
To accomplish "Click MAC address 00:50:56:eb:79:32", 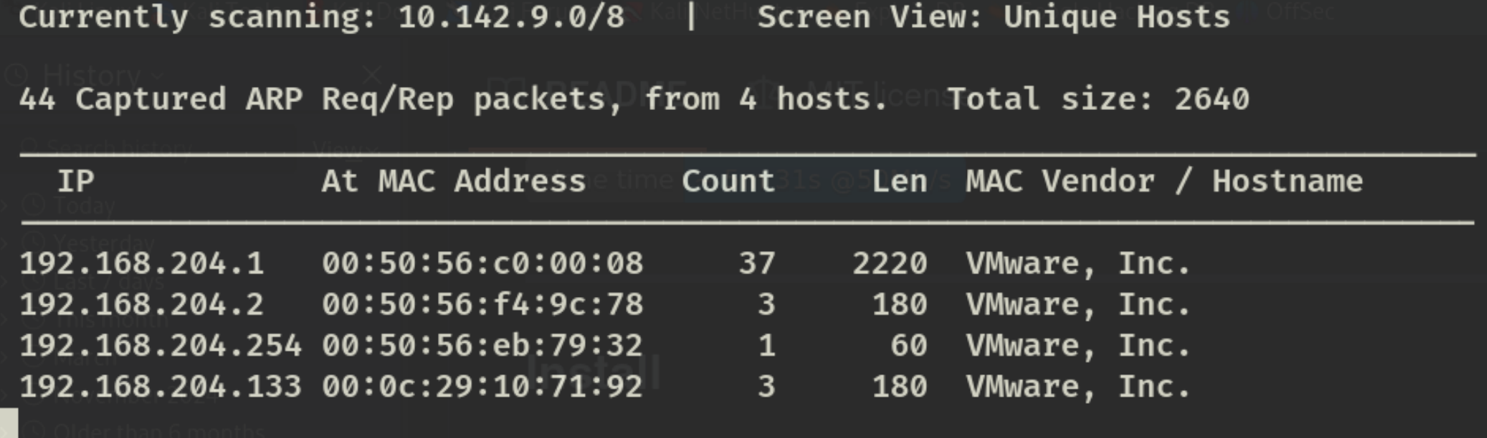I will pyautogui.click(x=482, y=345).
